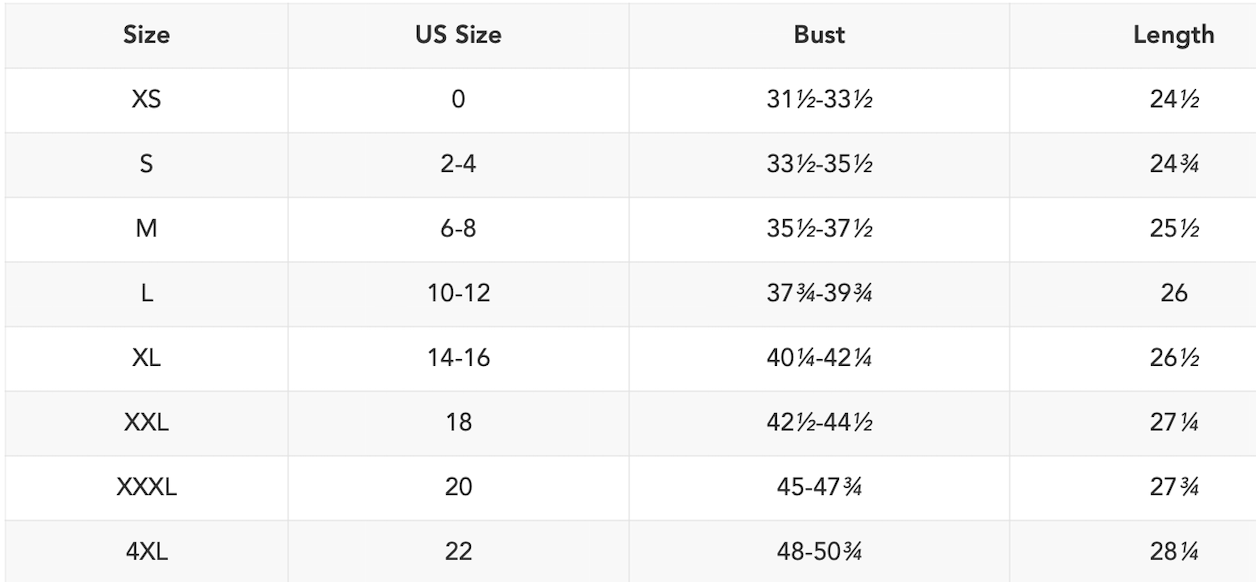
Task: Select the XXXL size cell
Action: coord(146,487)
